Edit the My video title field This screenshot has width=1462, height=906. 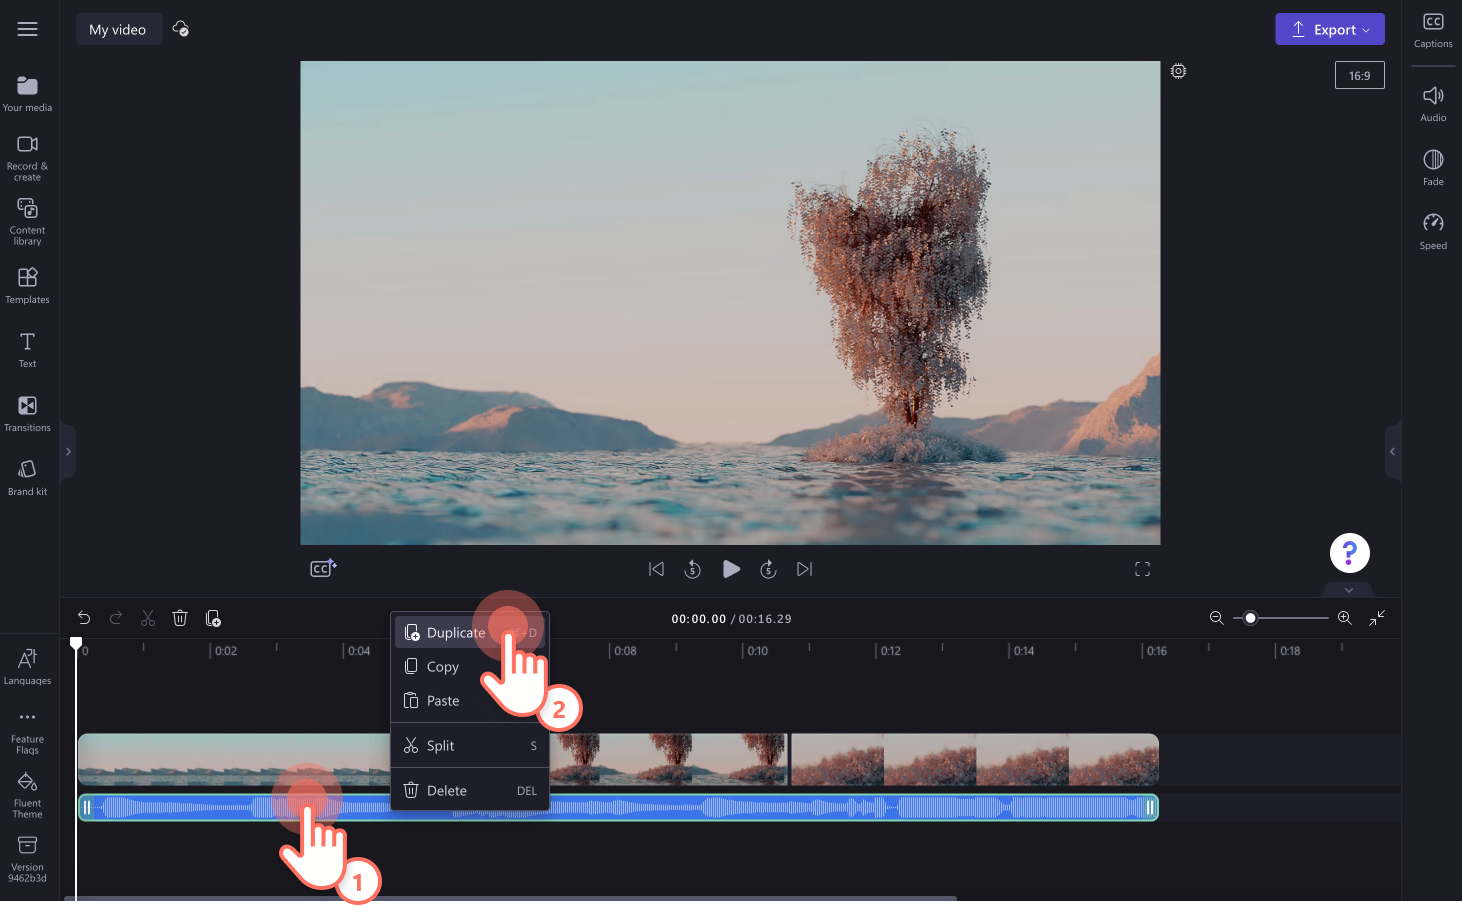coord(118,29)
